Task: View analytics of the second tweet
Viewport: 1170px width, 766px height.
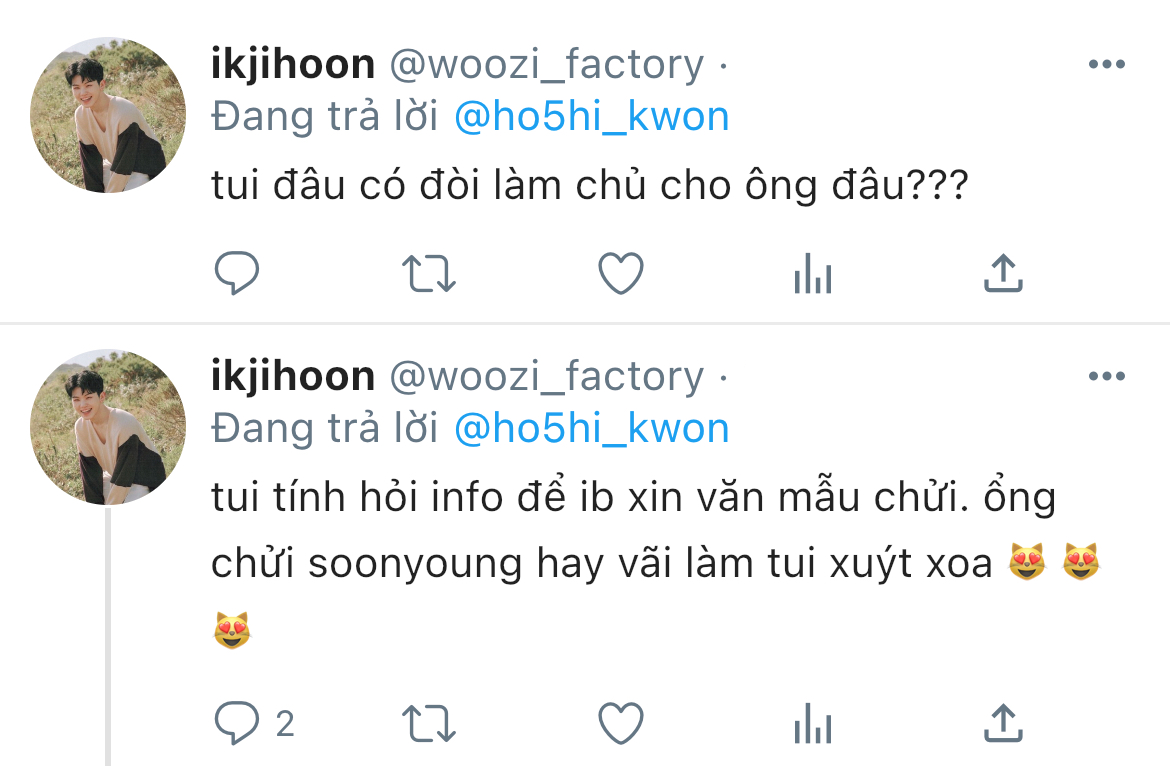Action: coord(813,723)
